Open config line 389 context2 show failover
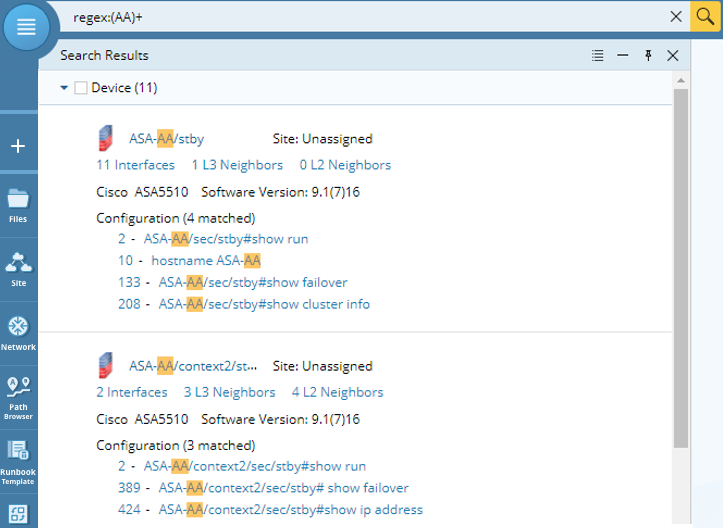The image size is (726, 528). pos(284,488)
